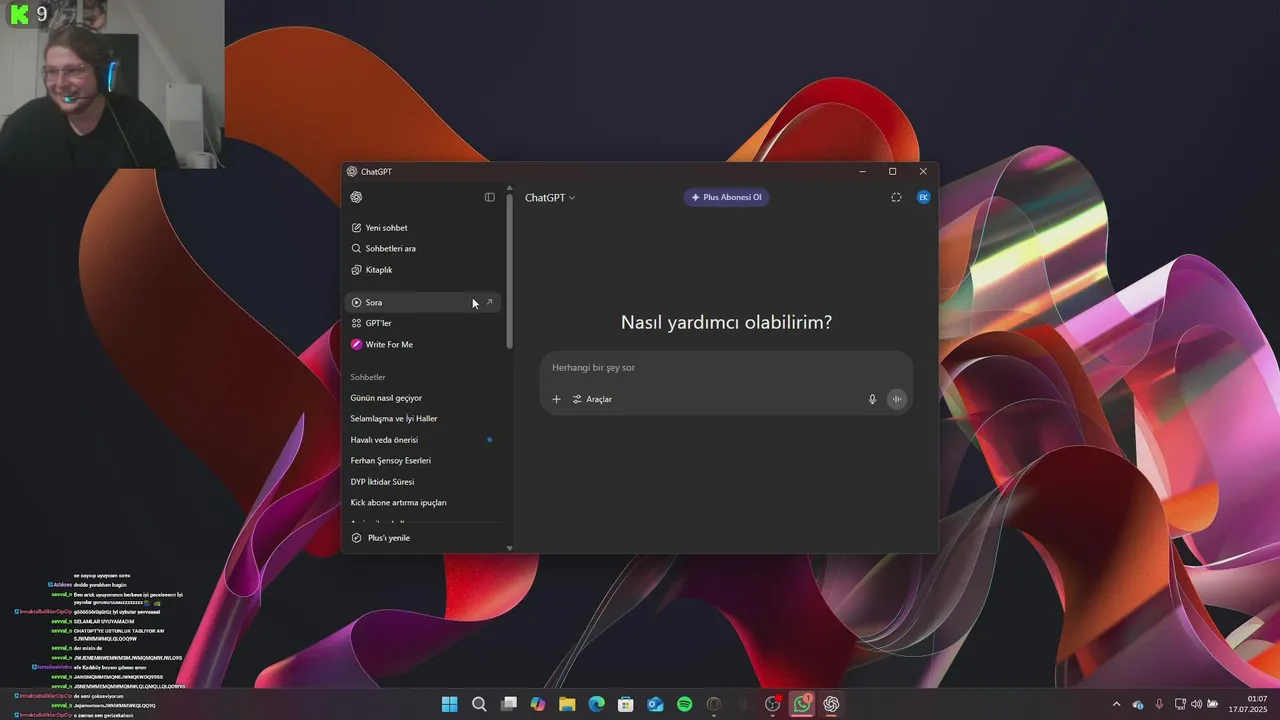Click the sidebar scroll up arrow
1280x720 pixels.
[510, 188]
